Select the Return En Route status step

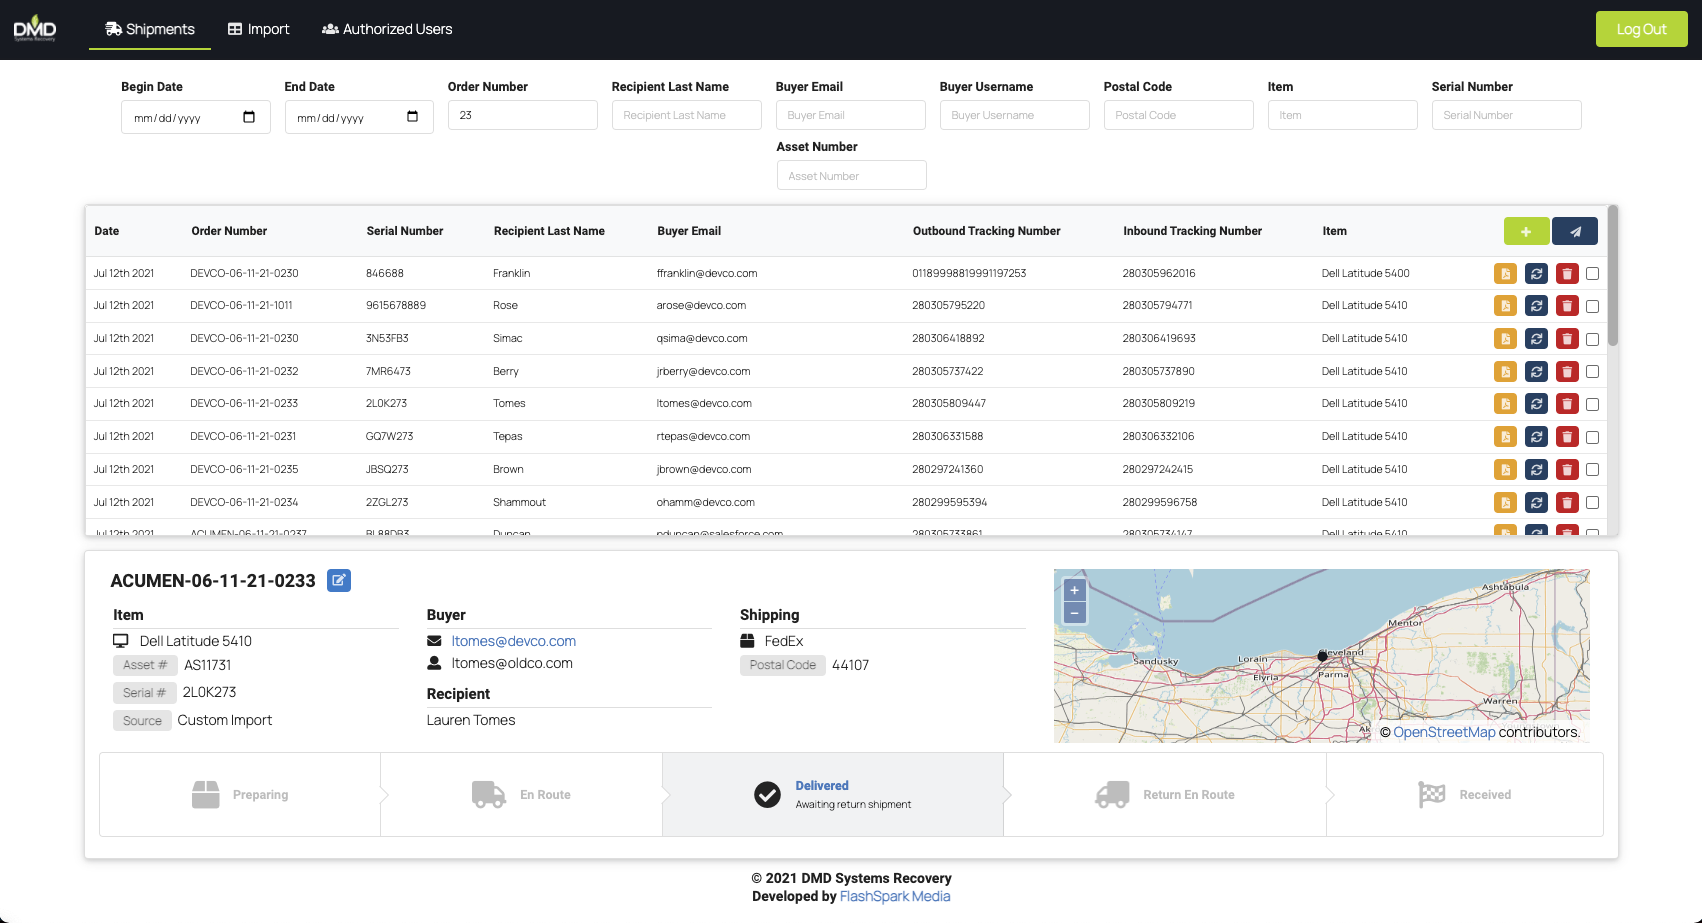click(1165, 794)
